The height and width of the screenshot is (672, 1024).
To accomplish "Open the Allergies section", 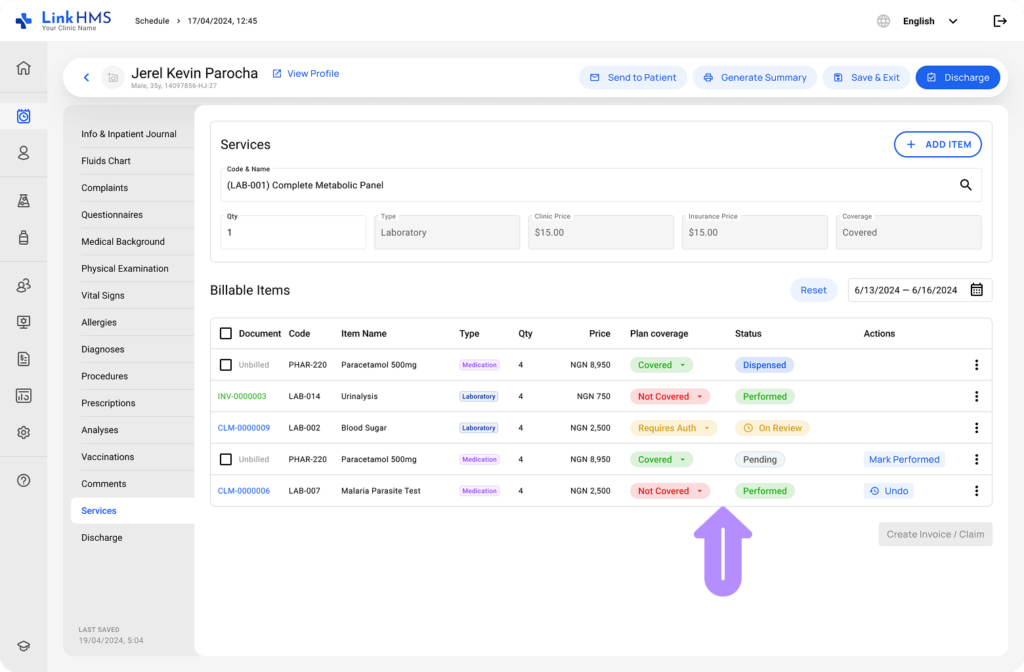I will [99, 323].
